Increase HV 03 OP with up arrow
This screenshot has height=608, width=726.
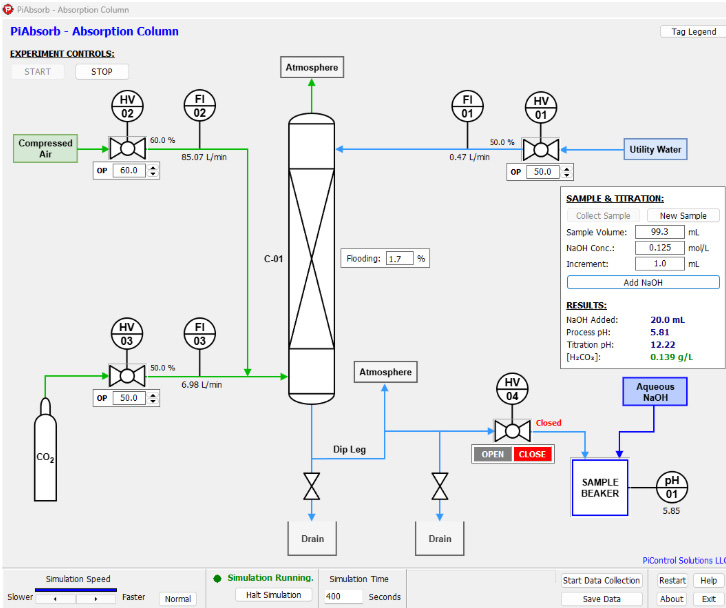(x=153, y=395)
